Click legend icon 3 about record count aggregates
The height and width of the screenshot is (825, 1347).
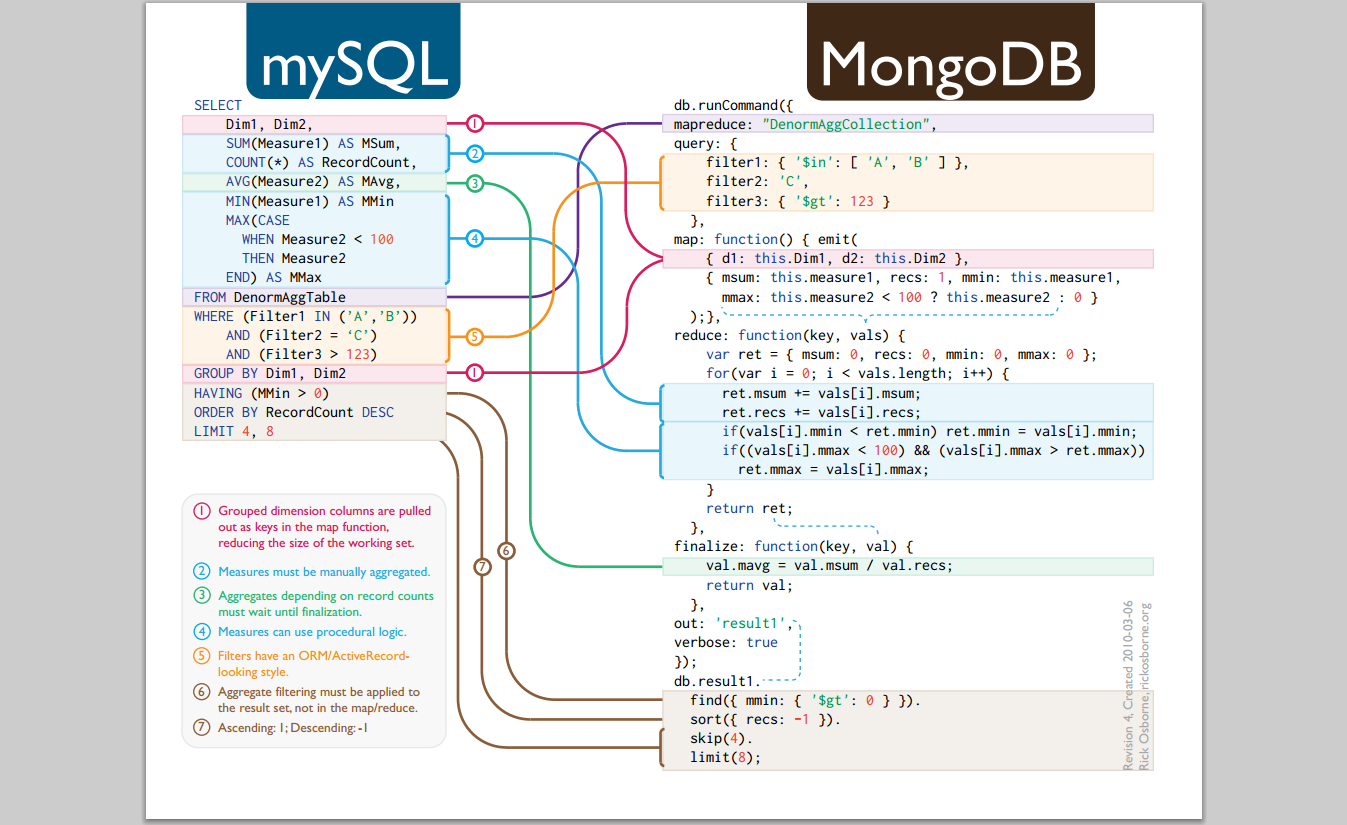[x=202, y=596]
